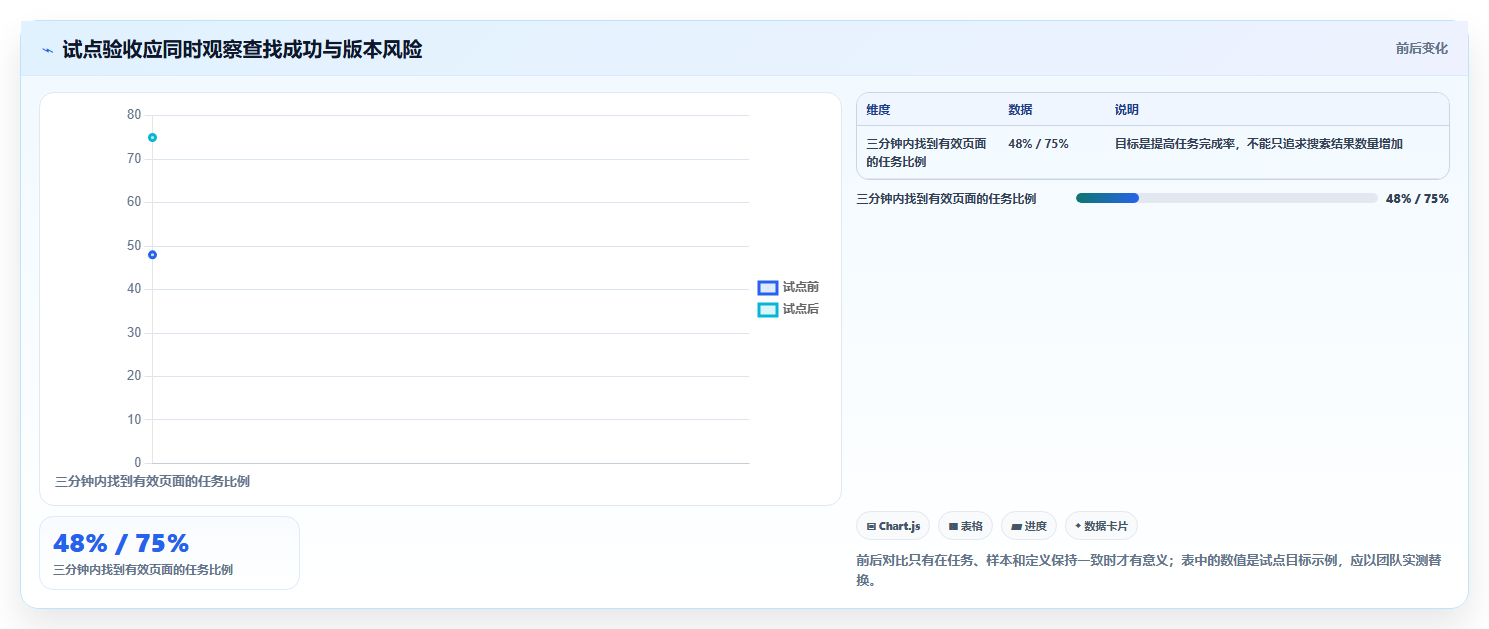Click the 维度 column header
The width and height of the screenshot is (1489, 629).
[x=878, y=110]
